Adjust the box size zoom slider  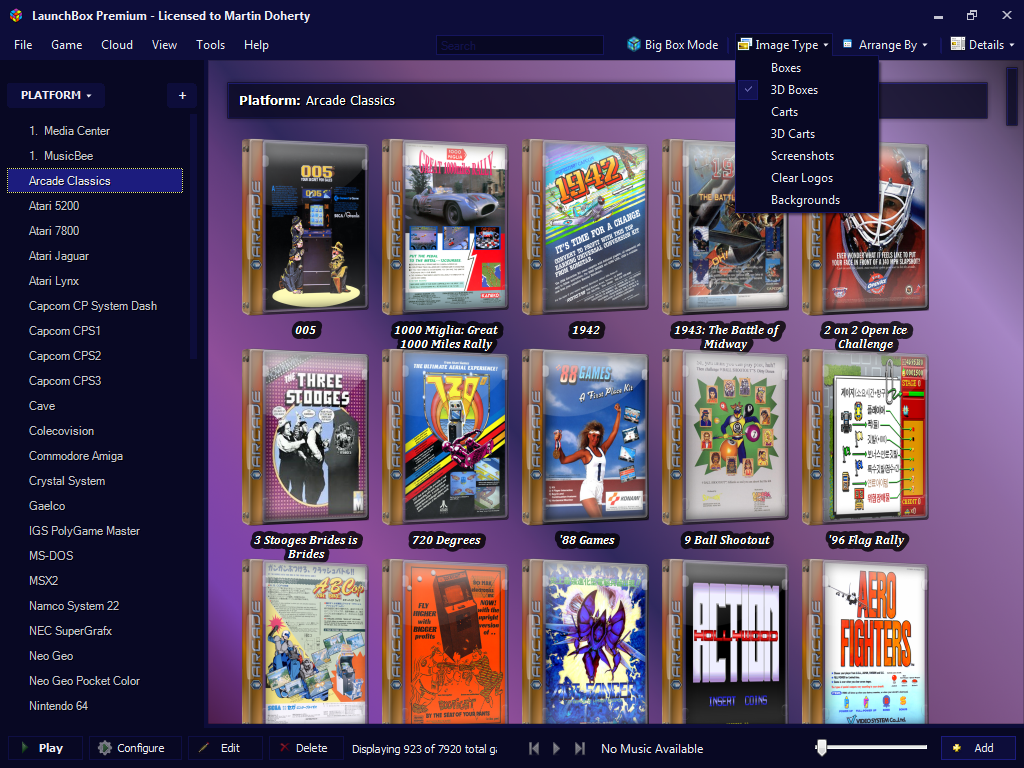coord(821,748)
